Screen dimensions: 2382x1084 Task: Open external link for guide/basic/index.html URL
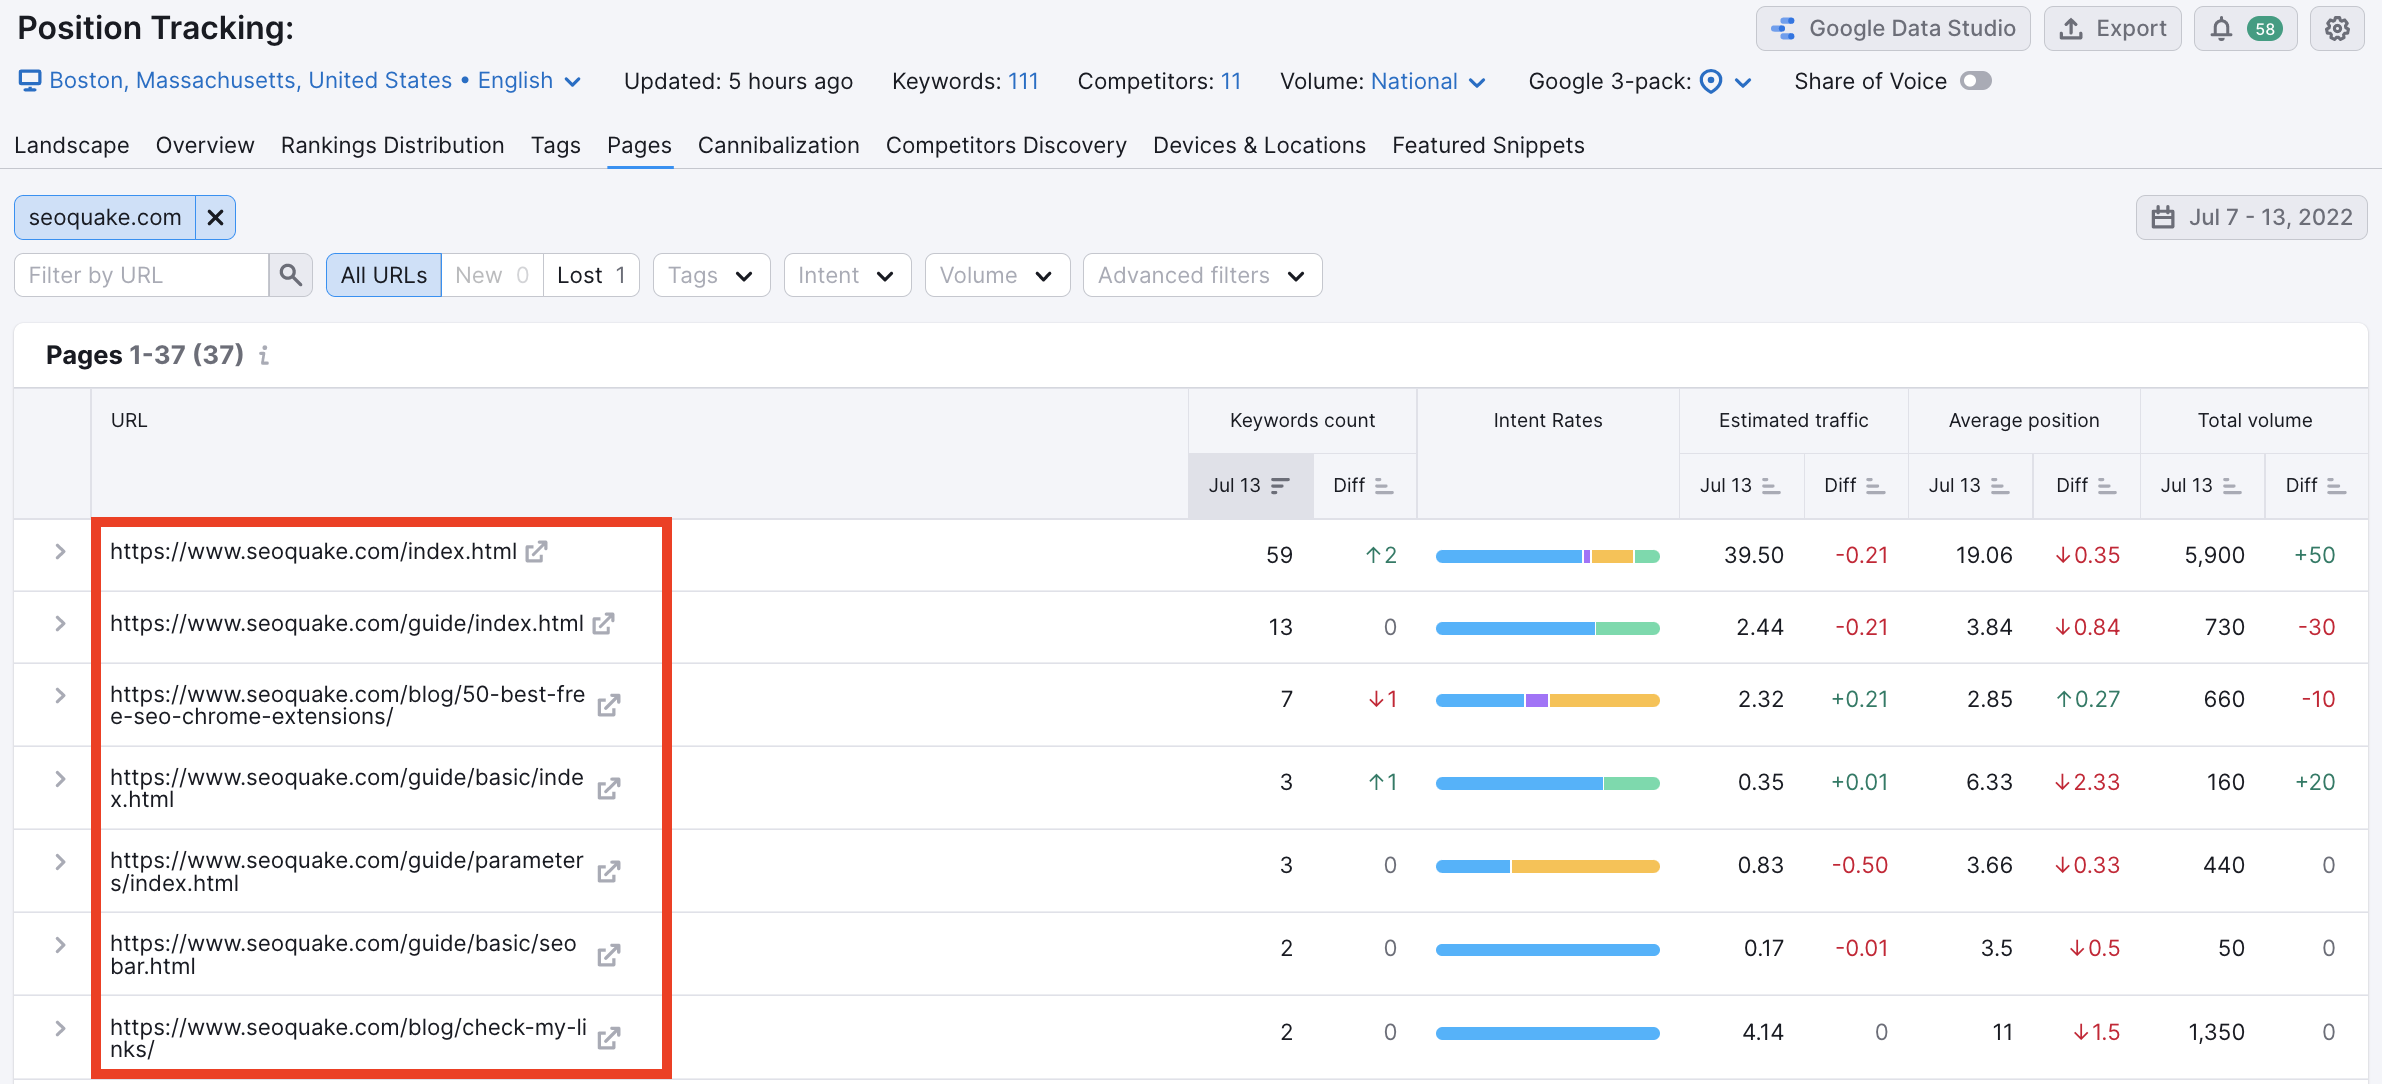tap(609, 789)
